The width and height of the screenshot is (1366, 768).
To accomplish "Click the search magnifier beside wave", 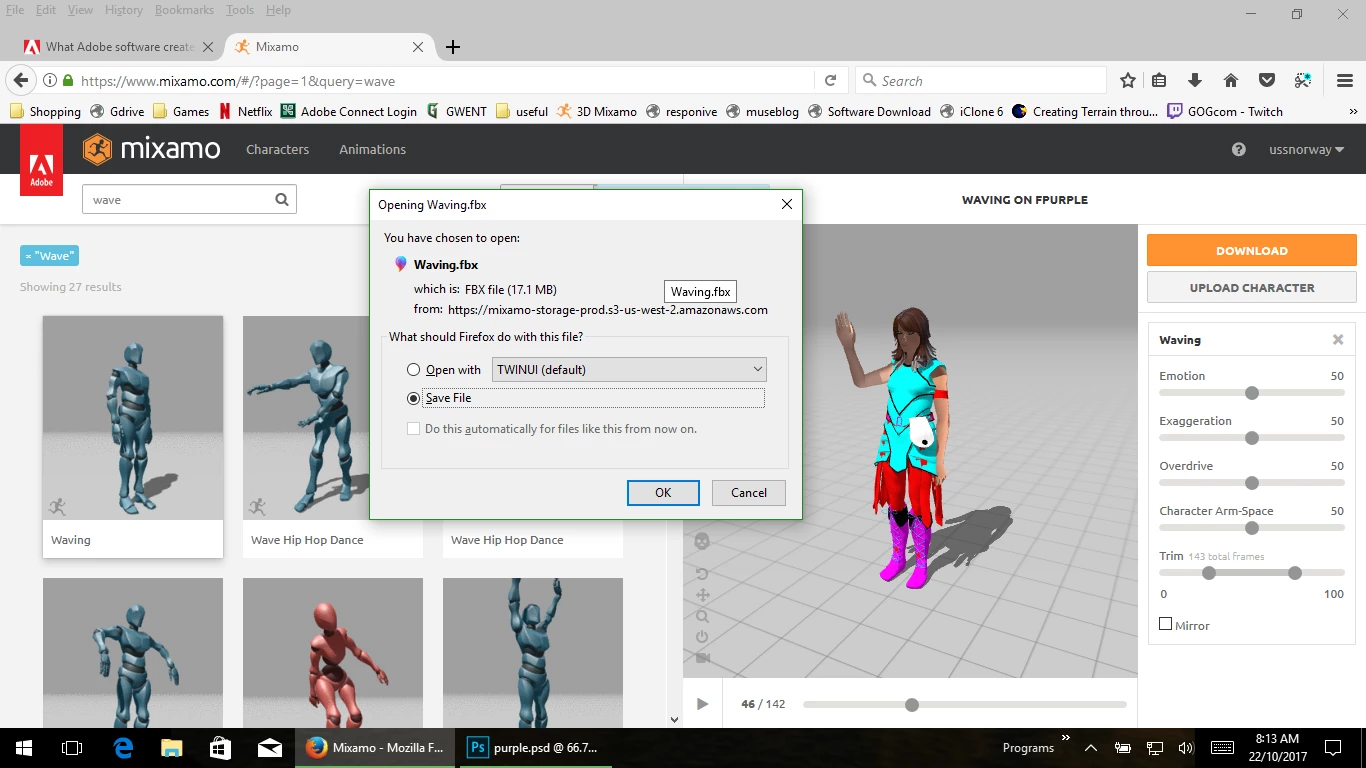I will 282,199.
